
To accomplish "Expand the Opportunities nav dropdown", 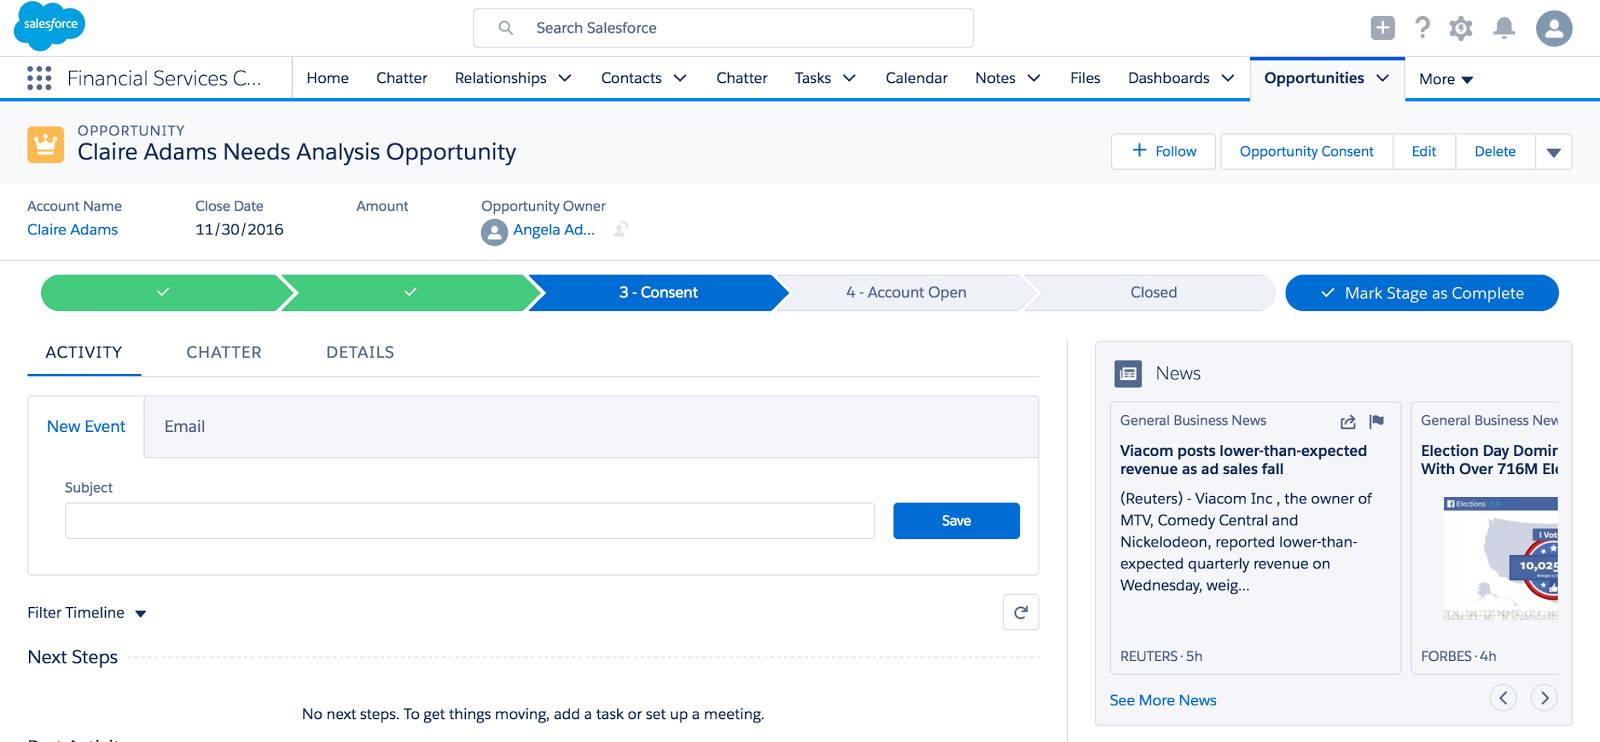I will (x=1383, y=78).
